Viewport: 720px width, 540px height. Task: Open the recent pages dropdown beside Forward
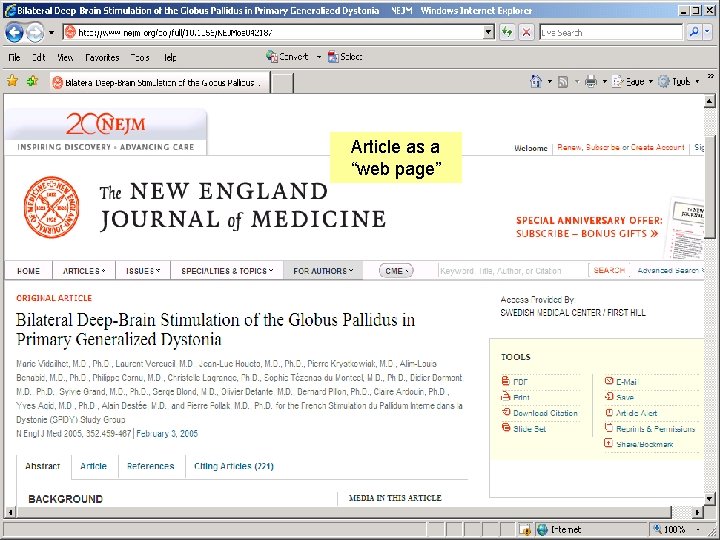tap(51, 33)
